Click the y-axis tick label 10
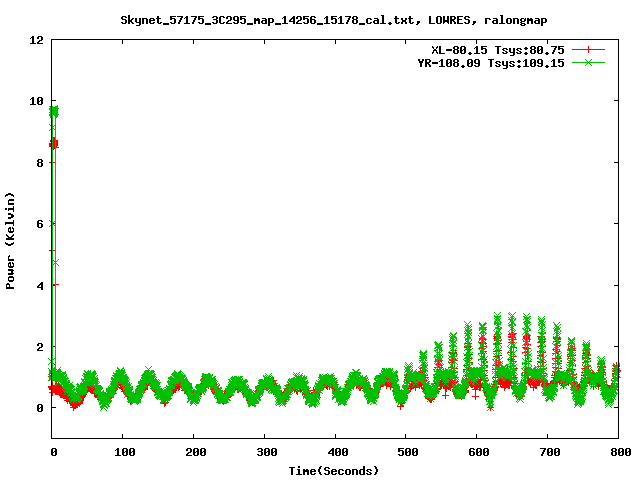640x480 pixels. (36, 101)
